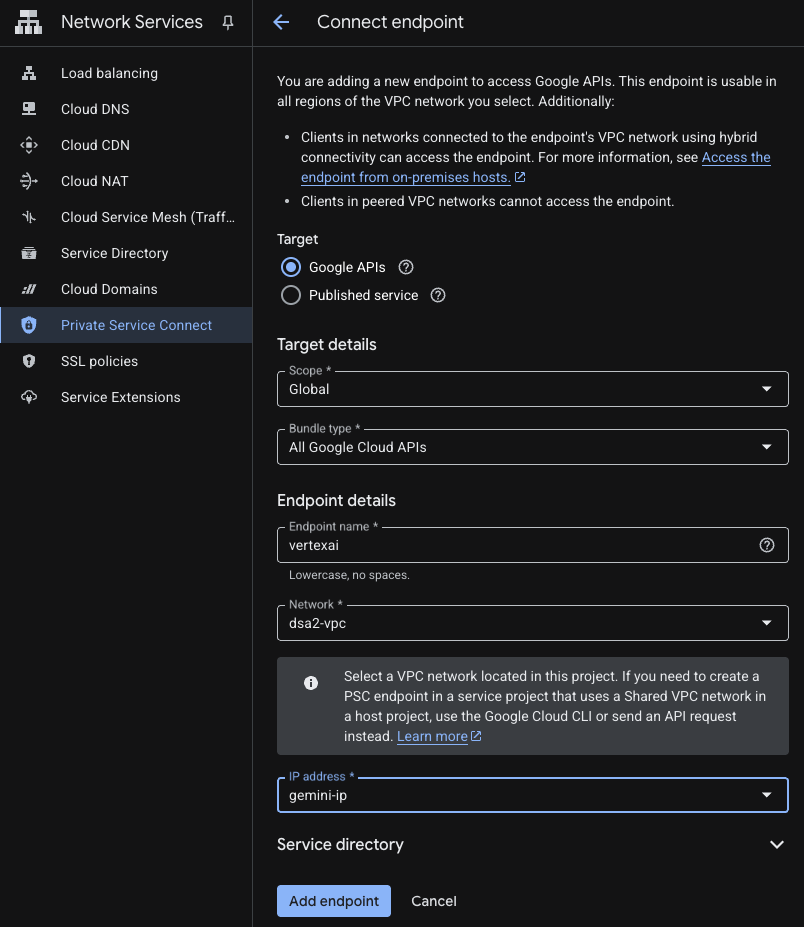Click the Add endpoint button
Viewport: 804px width, 927px height.
pos(334,901)
